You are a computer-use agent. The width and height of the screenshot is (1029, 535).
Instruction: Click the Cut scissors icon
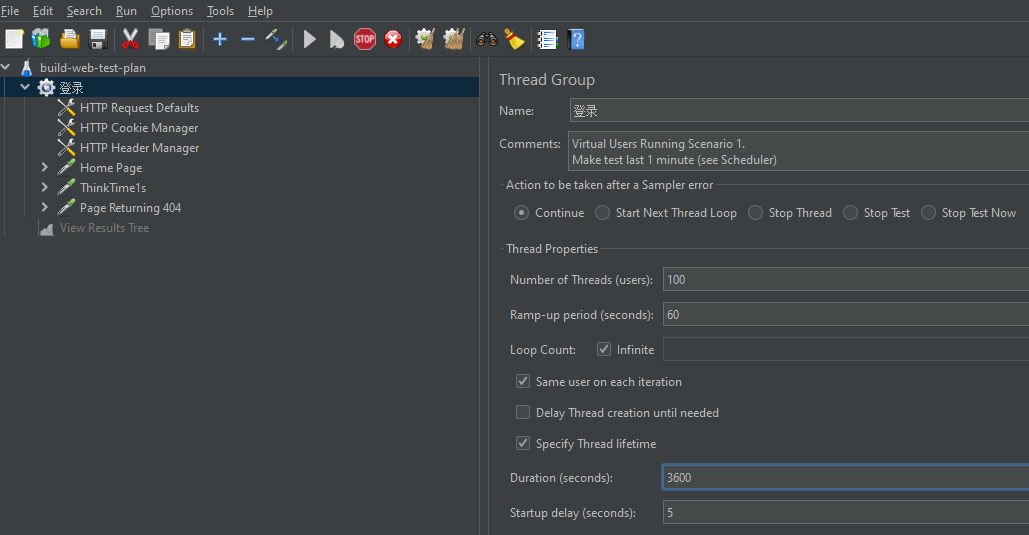coord(131,39)
